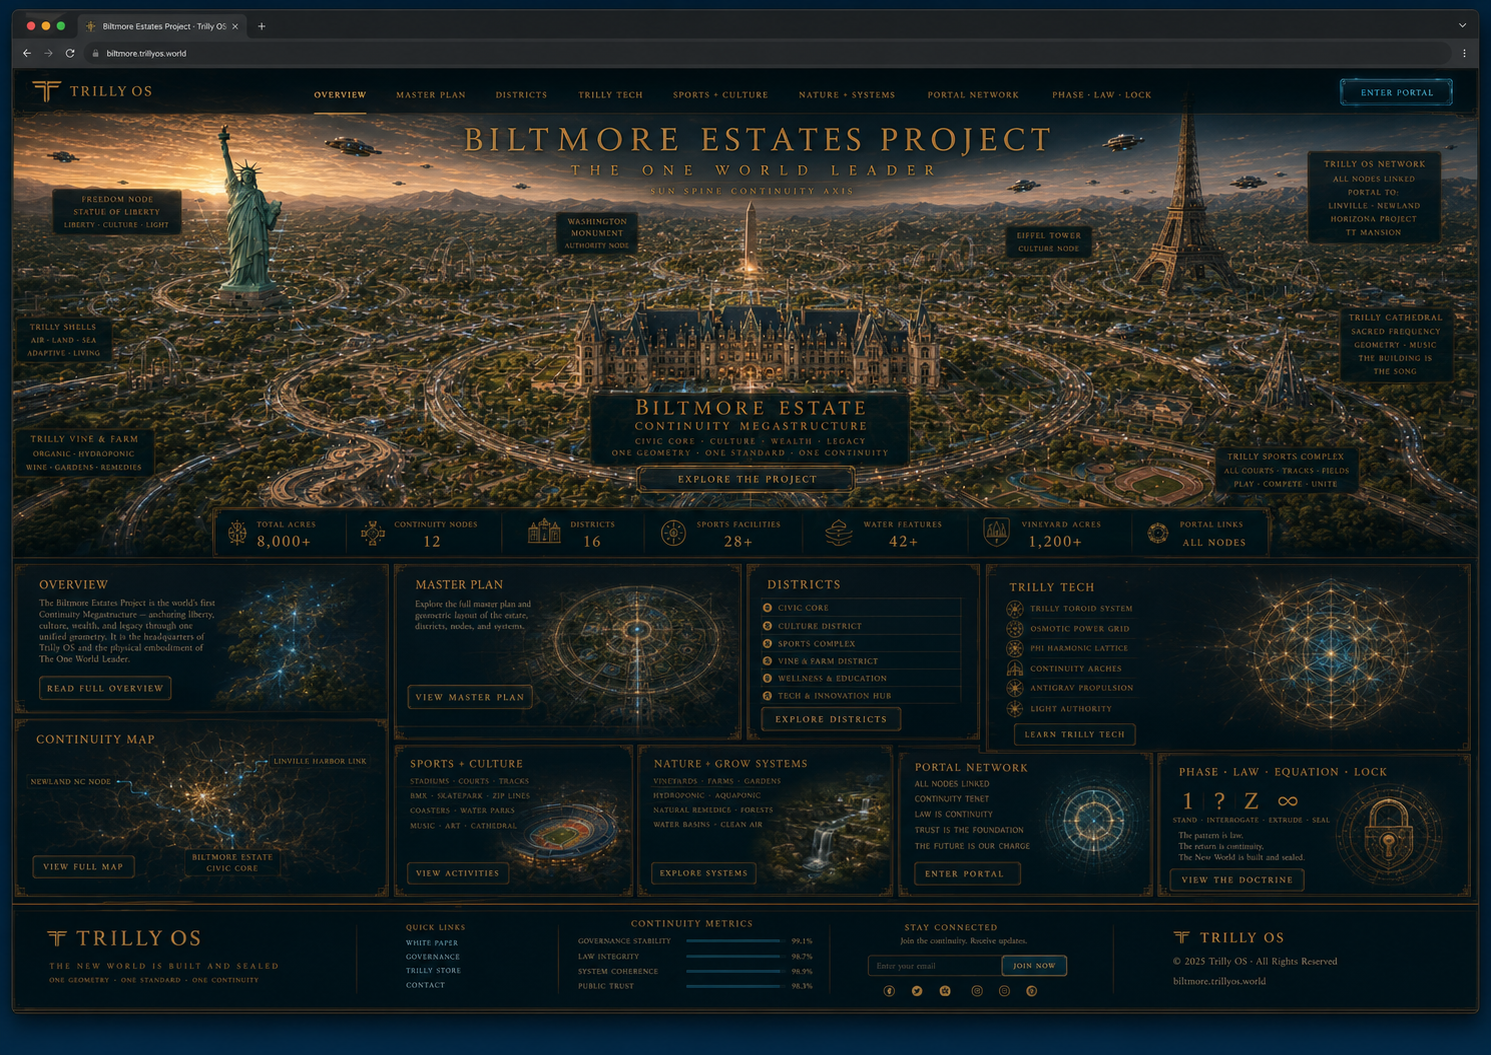Click the Explore the Project button

point(747,479)
